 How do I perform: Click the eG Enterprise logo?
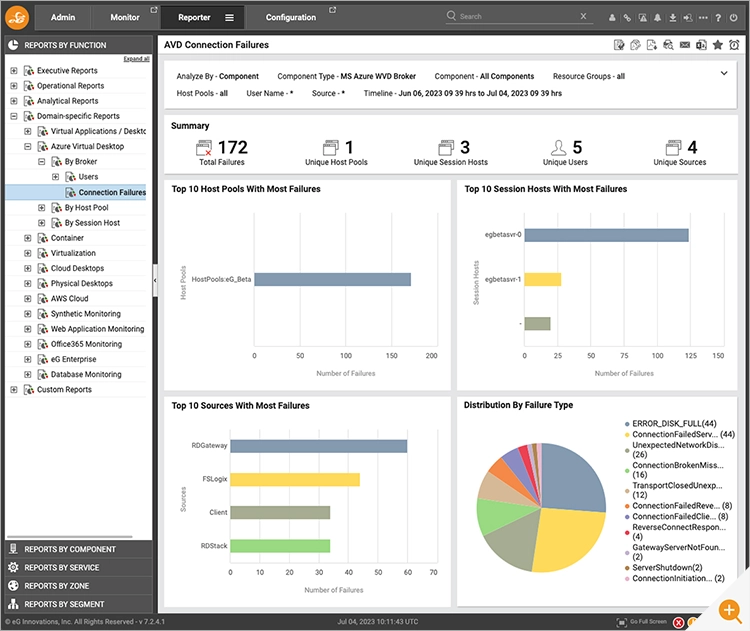point(17,18)
